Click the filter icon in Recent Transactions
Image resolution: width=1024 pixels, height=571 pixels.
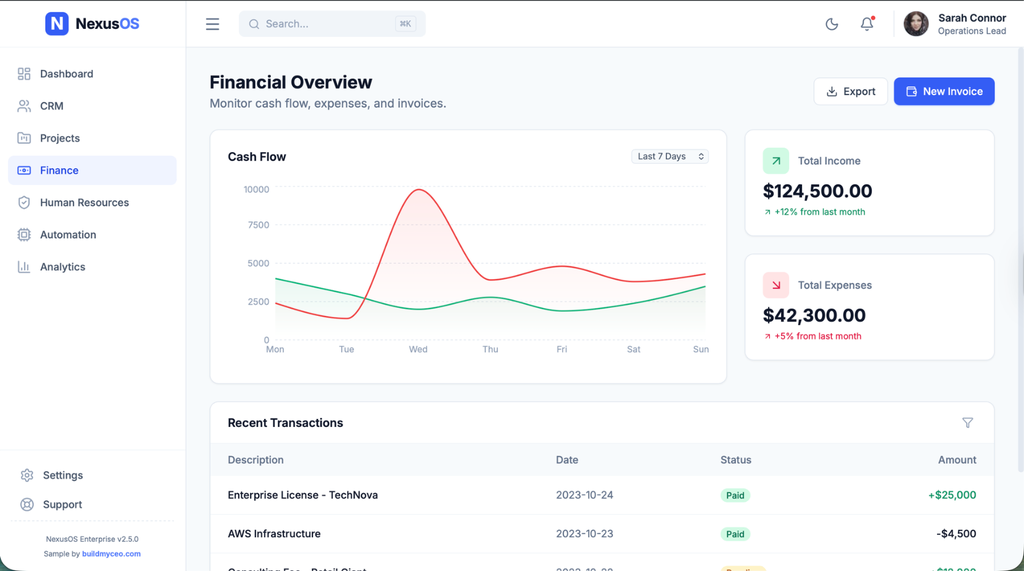tap(967, 423)
